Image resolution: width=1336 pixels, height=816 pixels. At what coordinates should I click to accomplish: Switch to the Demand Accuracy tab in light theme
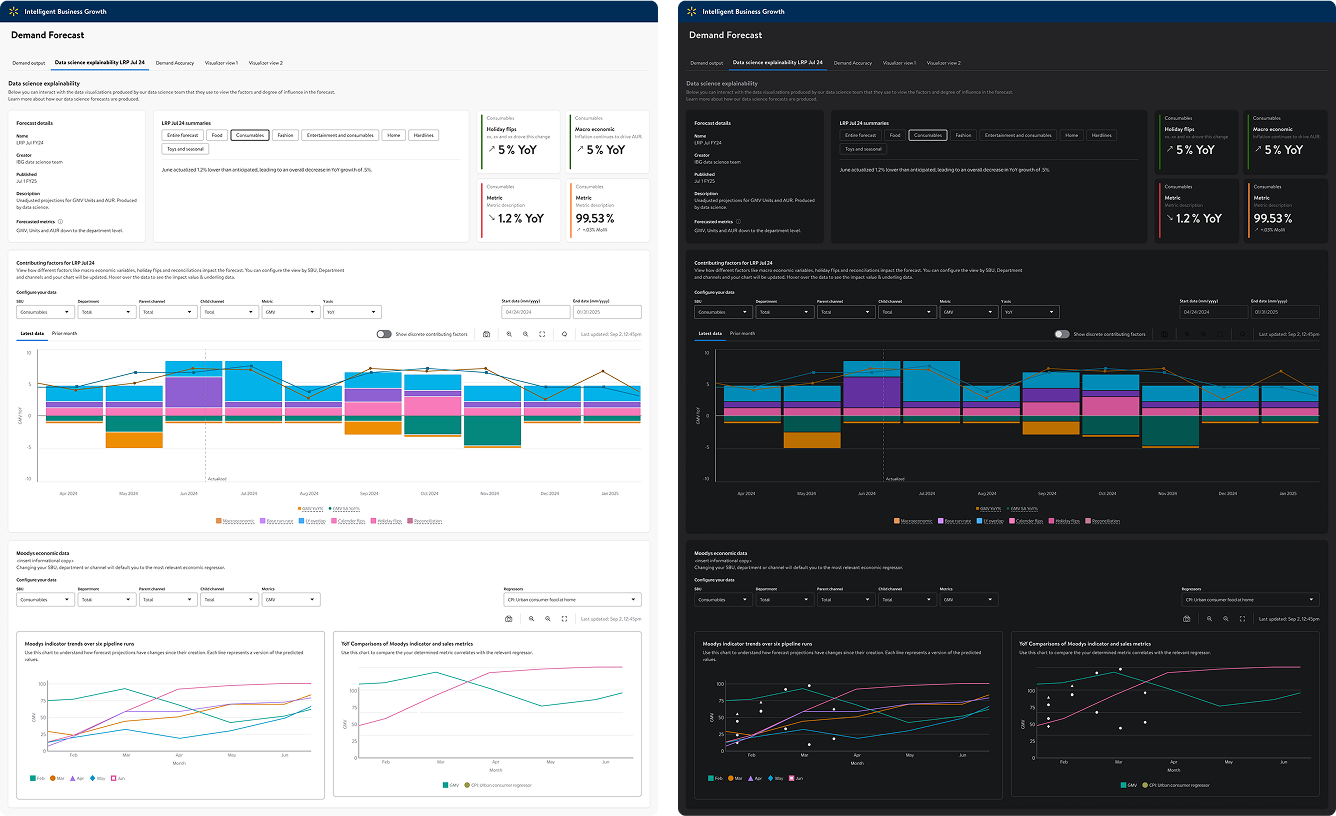[175, 63]
